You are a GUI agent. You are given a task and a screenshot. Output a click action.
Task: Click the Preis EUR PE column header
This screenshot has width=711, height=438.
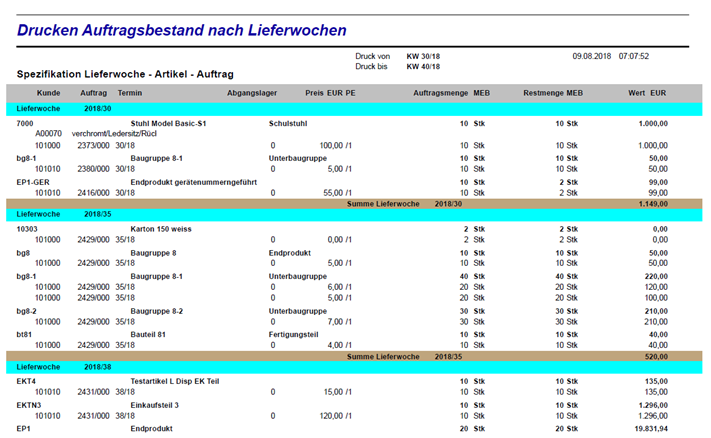click(330, 93)
